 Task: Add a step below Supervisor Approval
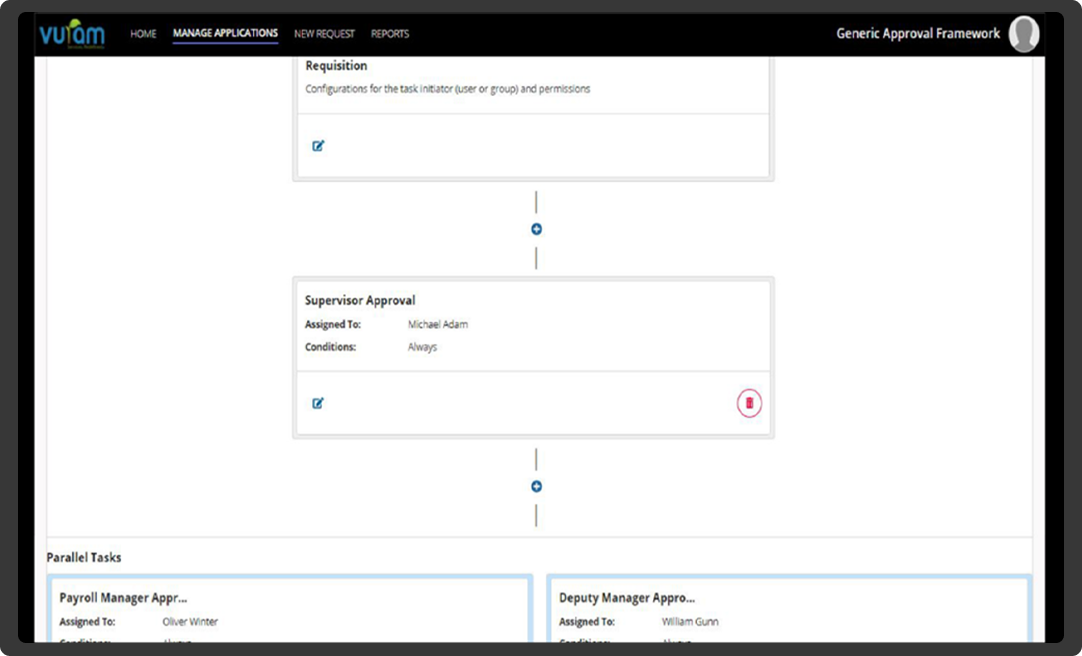click(x=536, y=487)
